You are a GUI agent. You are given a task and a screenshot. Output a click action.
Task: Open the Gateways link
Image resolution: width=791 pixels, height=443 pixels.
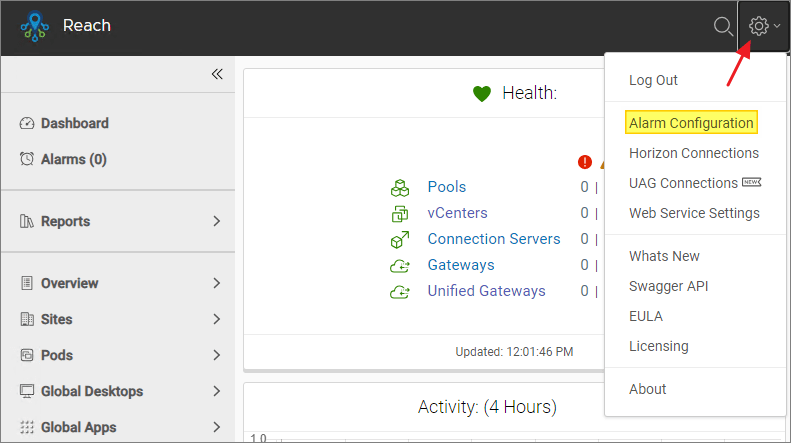tap(460, 265)
